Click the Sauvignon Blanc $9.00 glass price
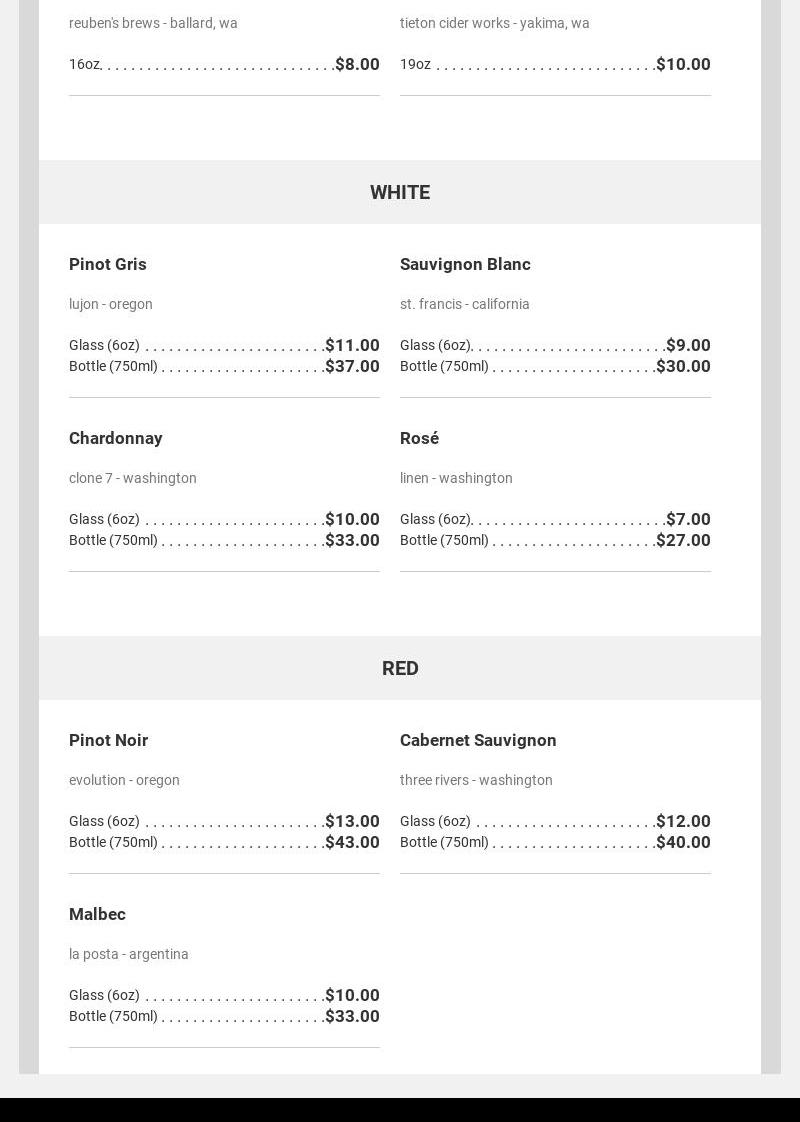 pyautogui.click(x=688, y=345)
